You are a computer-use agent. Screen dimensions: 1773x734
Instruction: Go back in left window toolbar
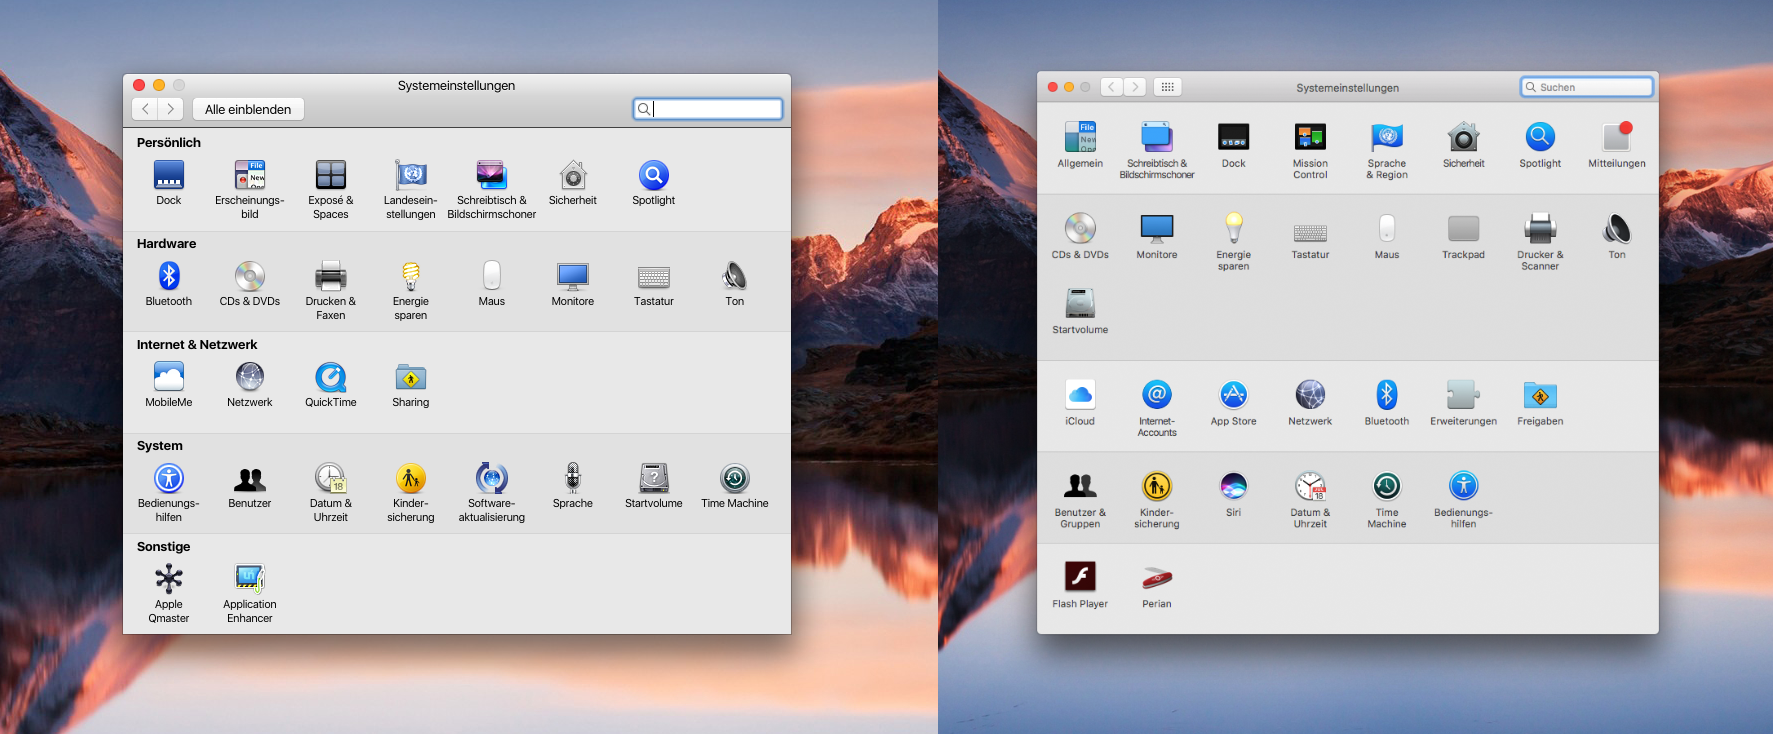(145, 109)
